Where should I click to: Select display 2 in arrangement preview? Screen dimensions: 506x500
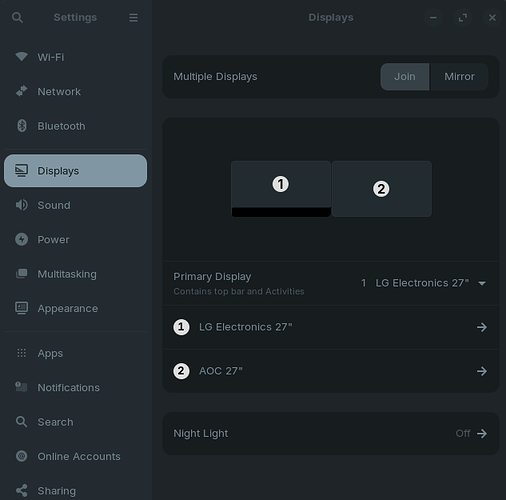pyautogui.click(x=382, y=189)
